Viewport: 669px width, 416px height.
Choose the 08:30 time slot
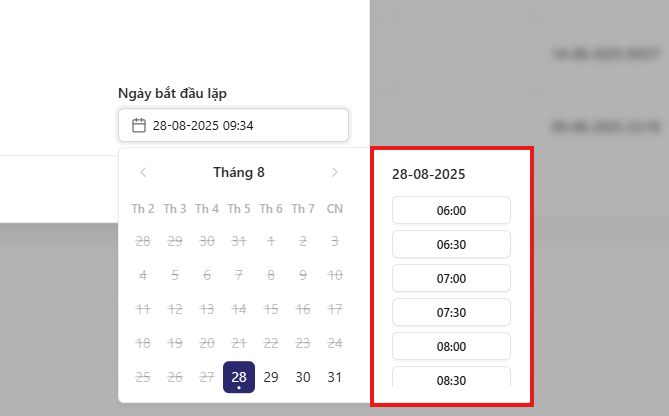click(451, 379)
